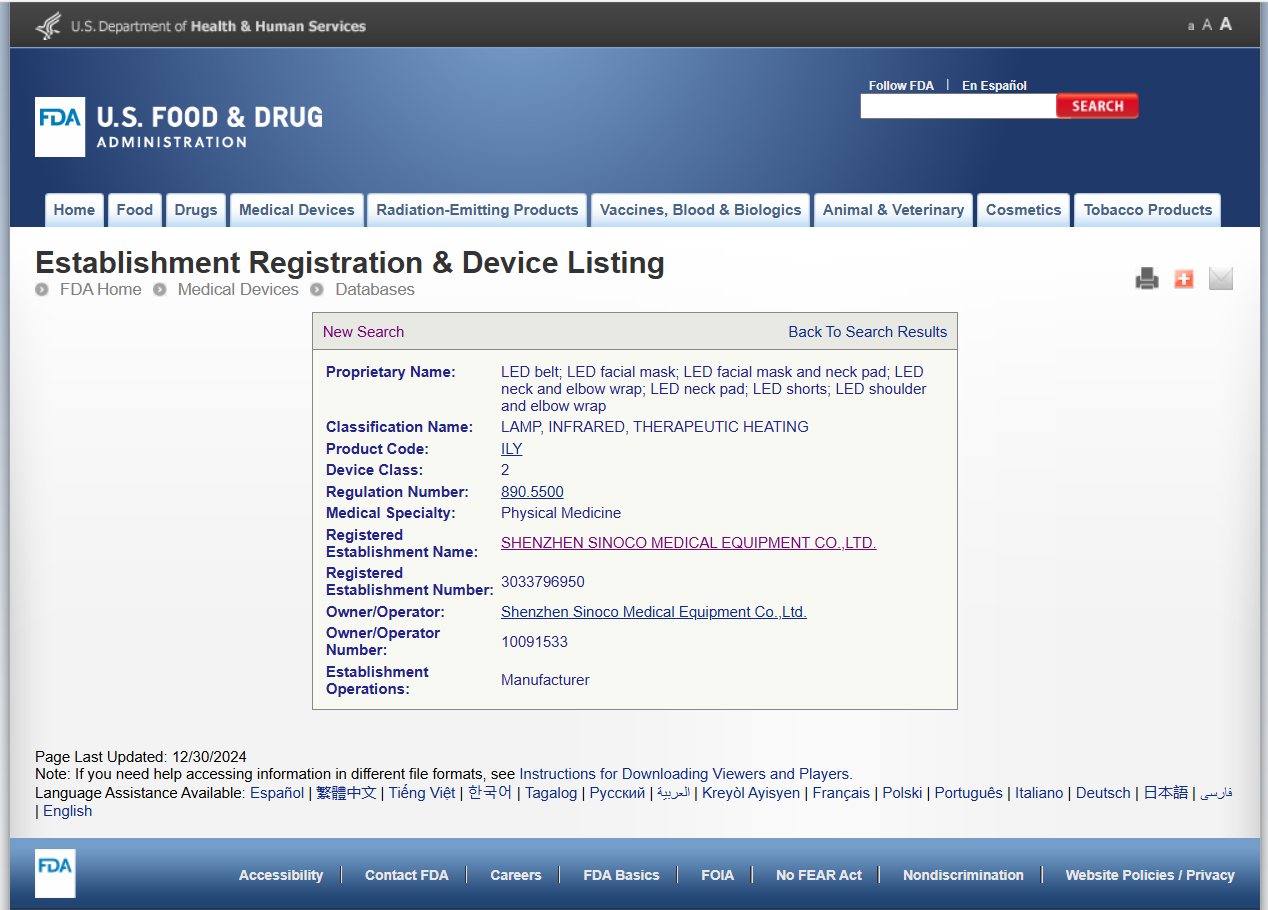Share page with the plus icon

pyautogui.click(x=1184, y=279)
